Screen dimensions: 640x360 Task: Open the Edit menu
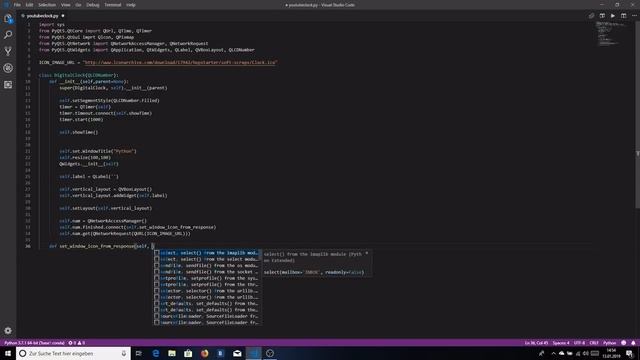(x=29, y=5)
